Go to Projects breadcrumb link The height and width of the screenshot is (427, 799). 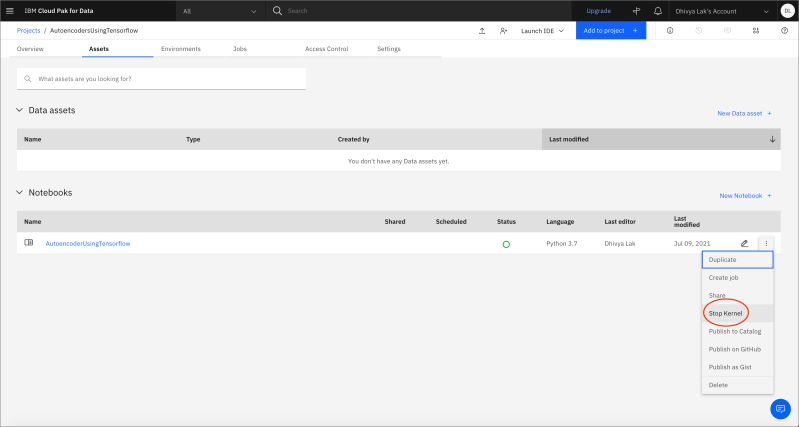click(x=28, y=31)
